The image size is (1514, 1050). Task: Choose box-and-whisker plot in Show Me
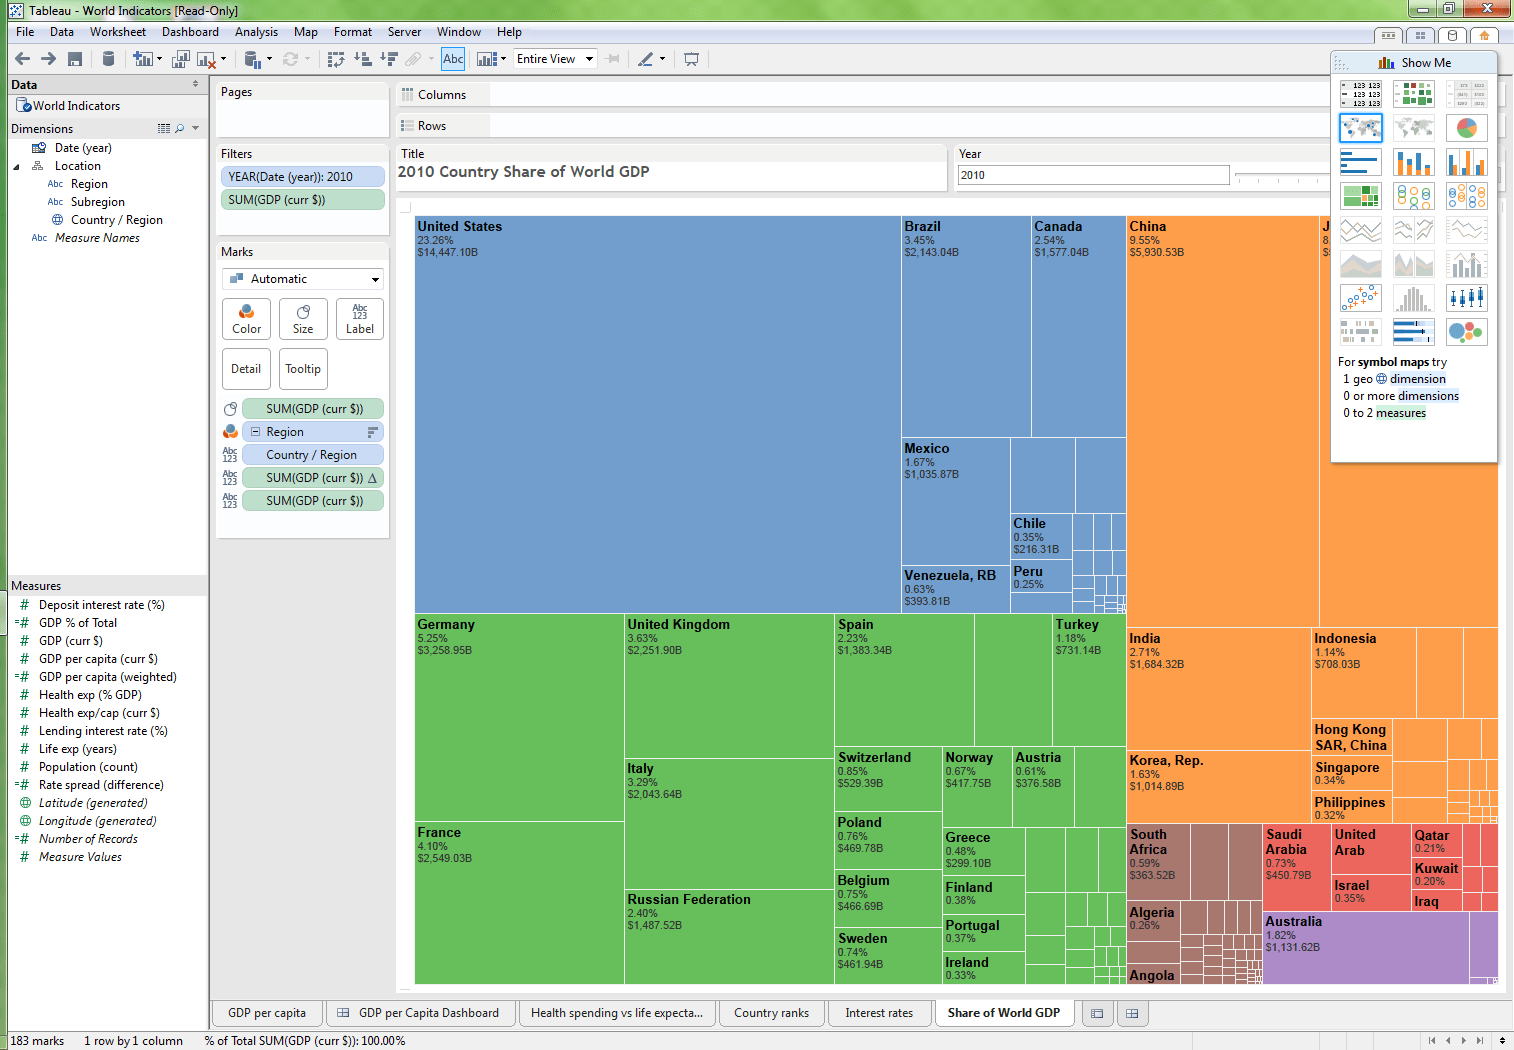click(x=1466, y=298)
